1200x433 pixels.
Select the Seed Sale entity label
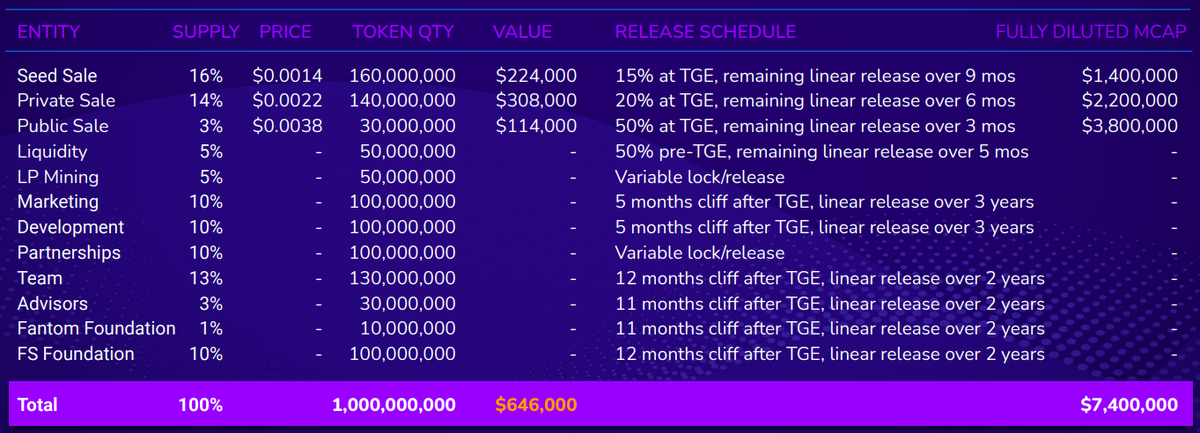[x=57, y=75]
